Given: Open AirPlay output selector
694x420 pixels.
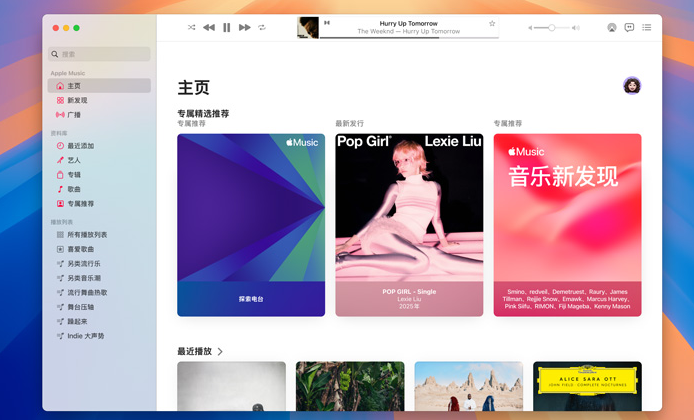Looking at the screenshot, I should point(612,27).
